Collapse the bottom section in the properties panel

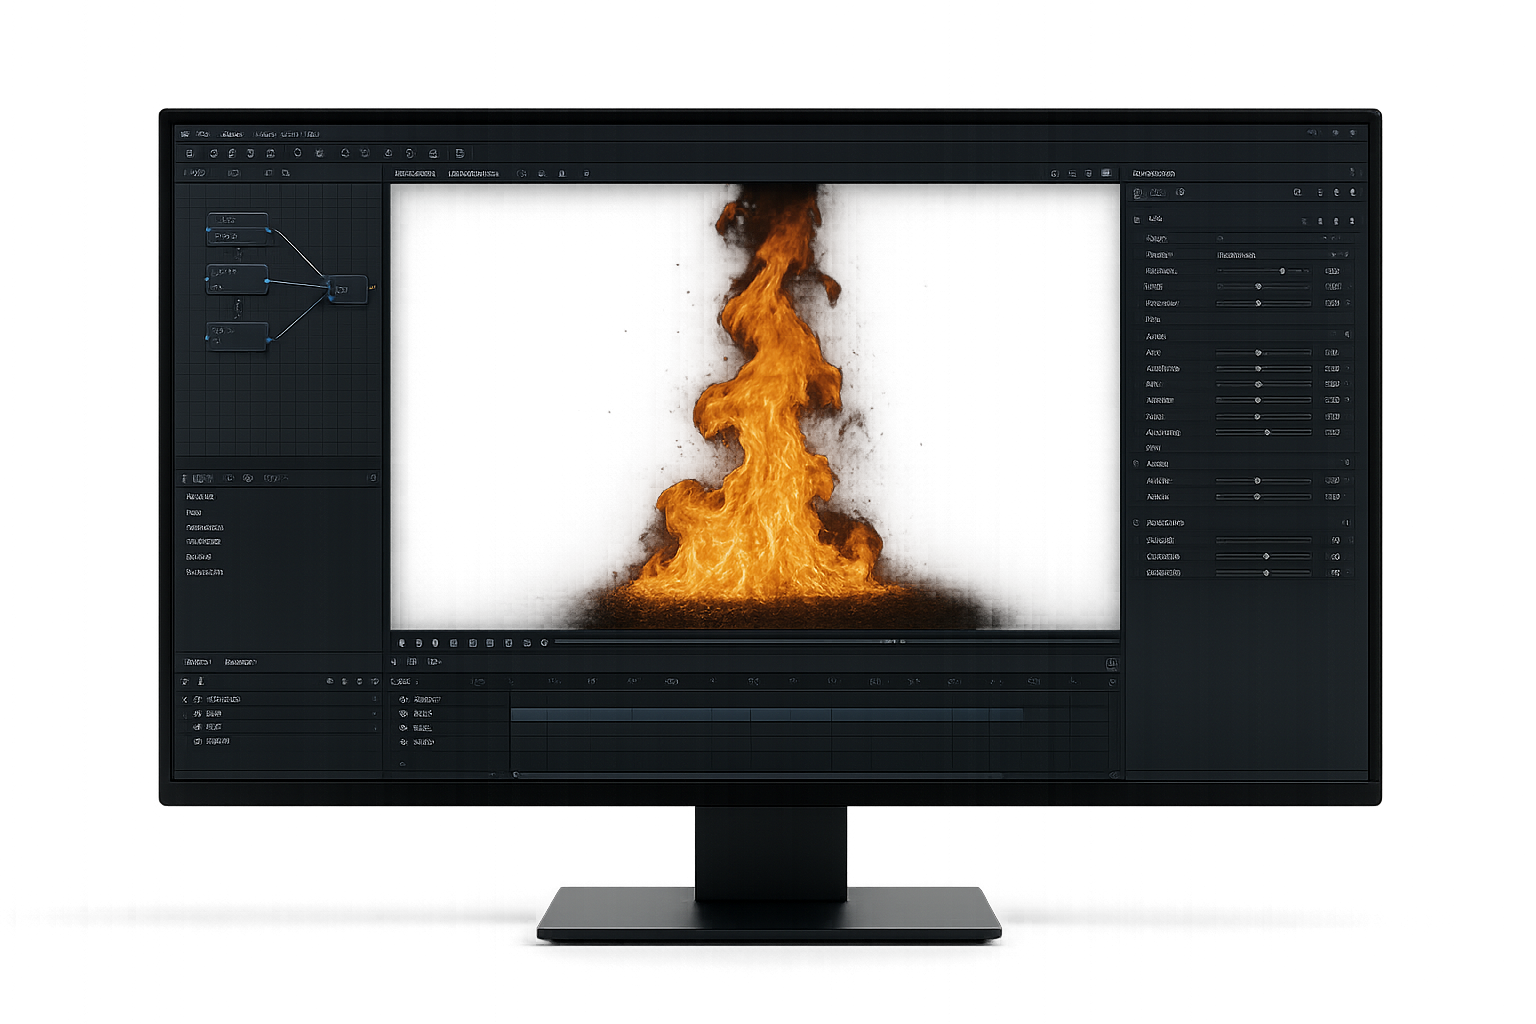(1136, 523)
